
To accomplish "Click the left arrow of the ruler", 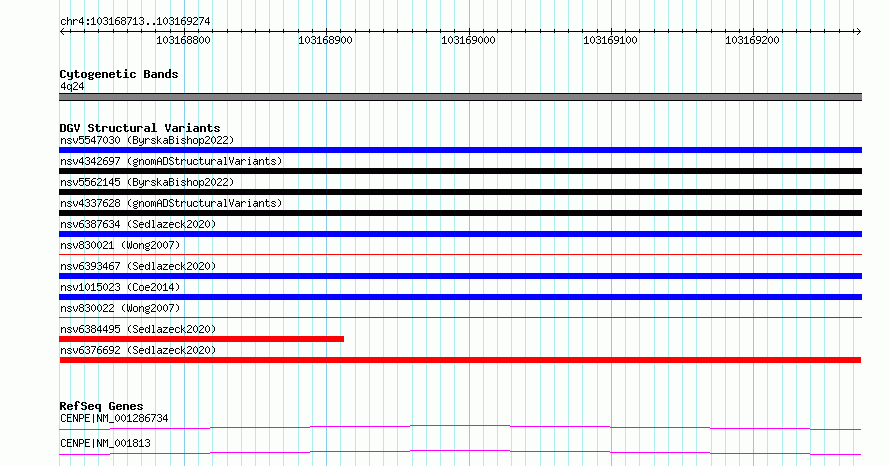I will (x=62, y=32).
